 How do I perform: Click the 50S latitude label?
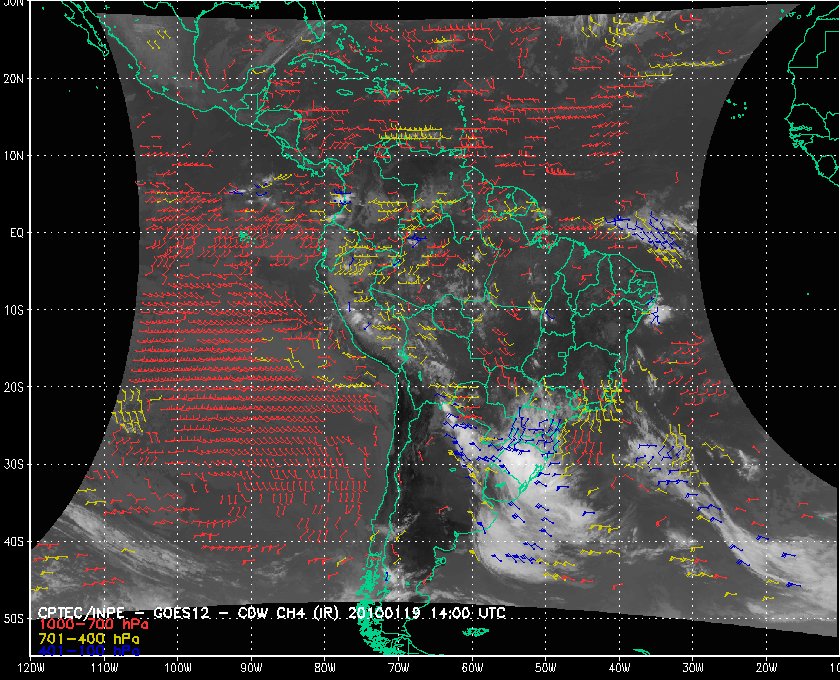[13, 619]
